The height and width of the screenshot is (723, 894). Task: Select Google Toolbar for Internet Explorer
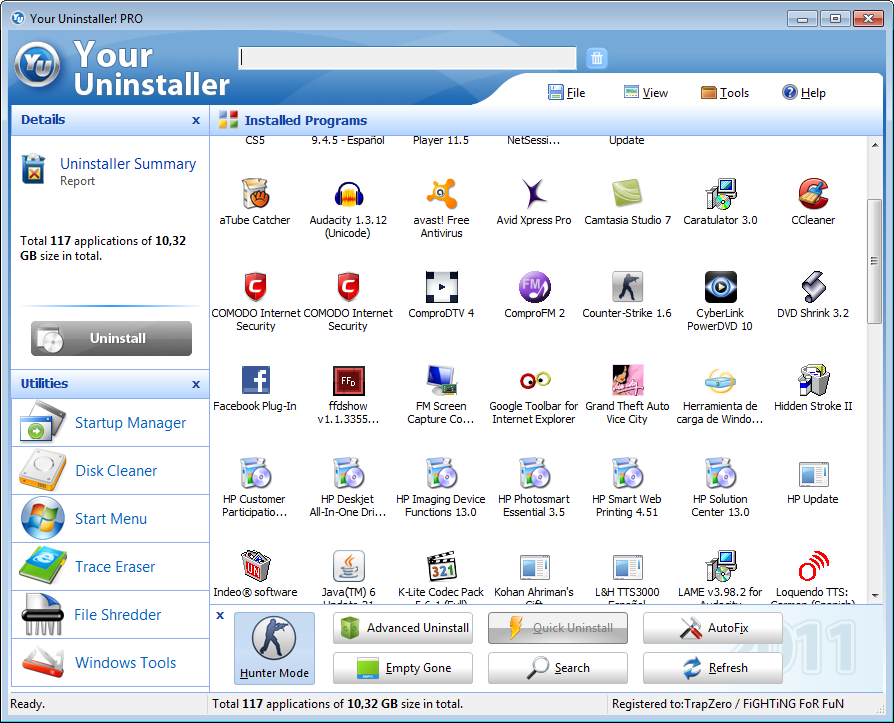point(534,380)
